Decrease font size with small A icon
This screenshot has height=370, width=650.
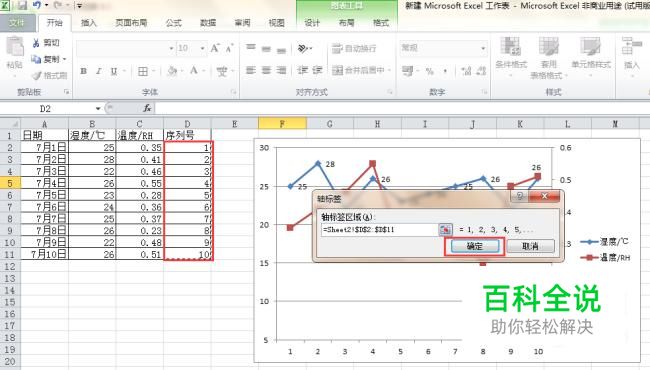click(229, 48)
